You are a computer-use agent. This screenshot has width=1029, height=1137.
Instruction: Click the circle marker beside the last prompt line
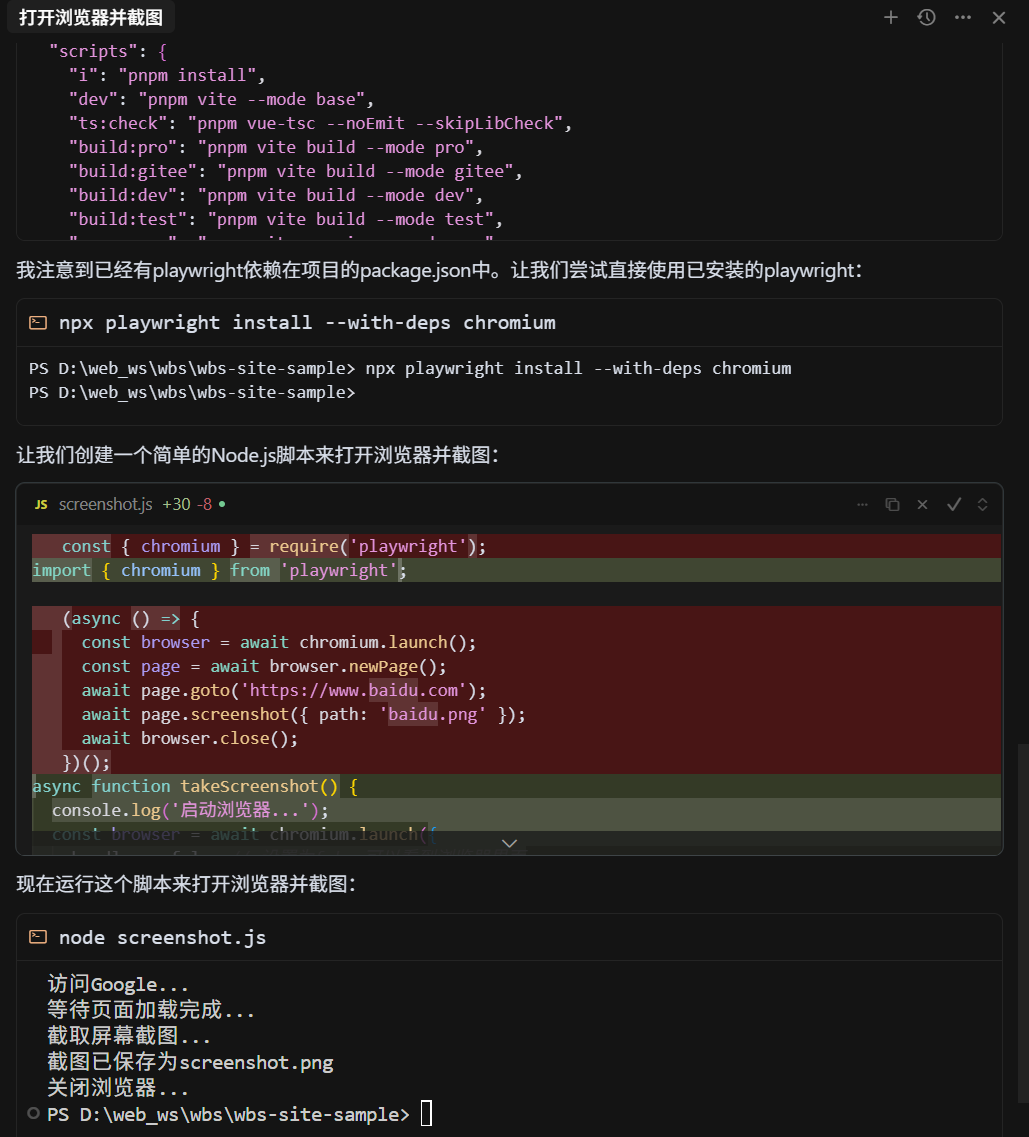click(x=33, y=1113)
